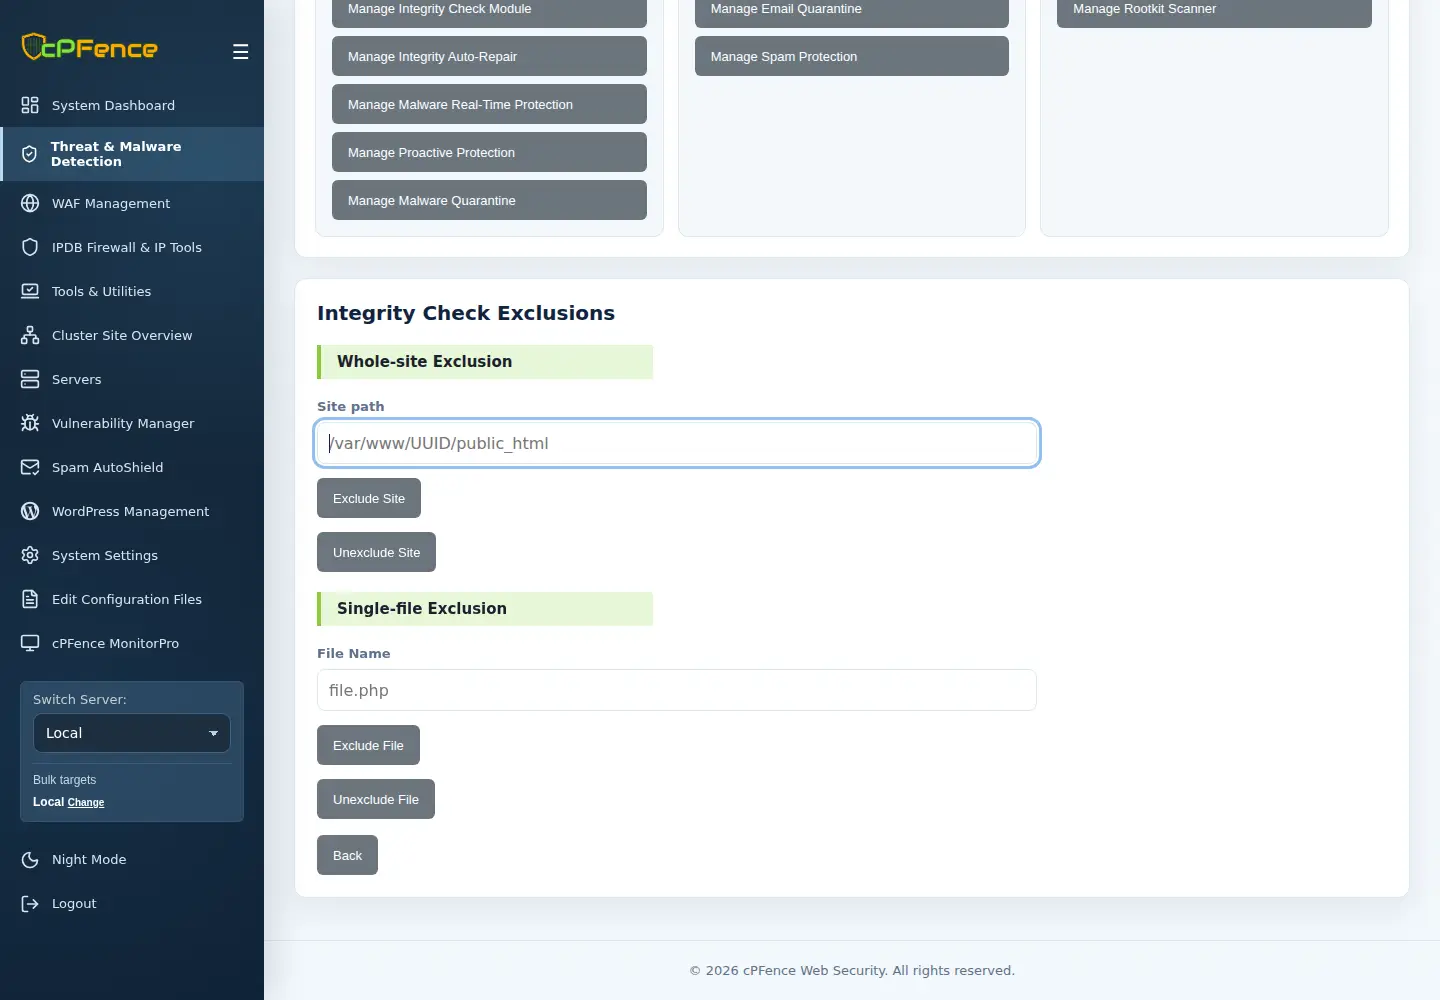Focus the File Name input field
This screenshot has width=1440, height=1000.
tap(677, 690)
